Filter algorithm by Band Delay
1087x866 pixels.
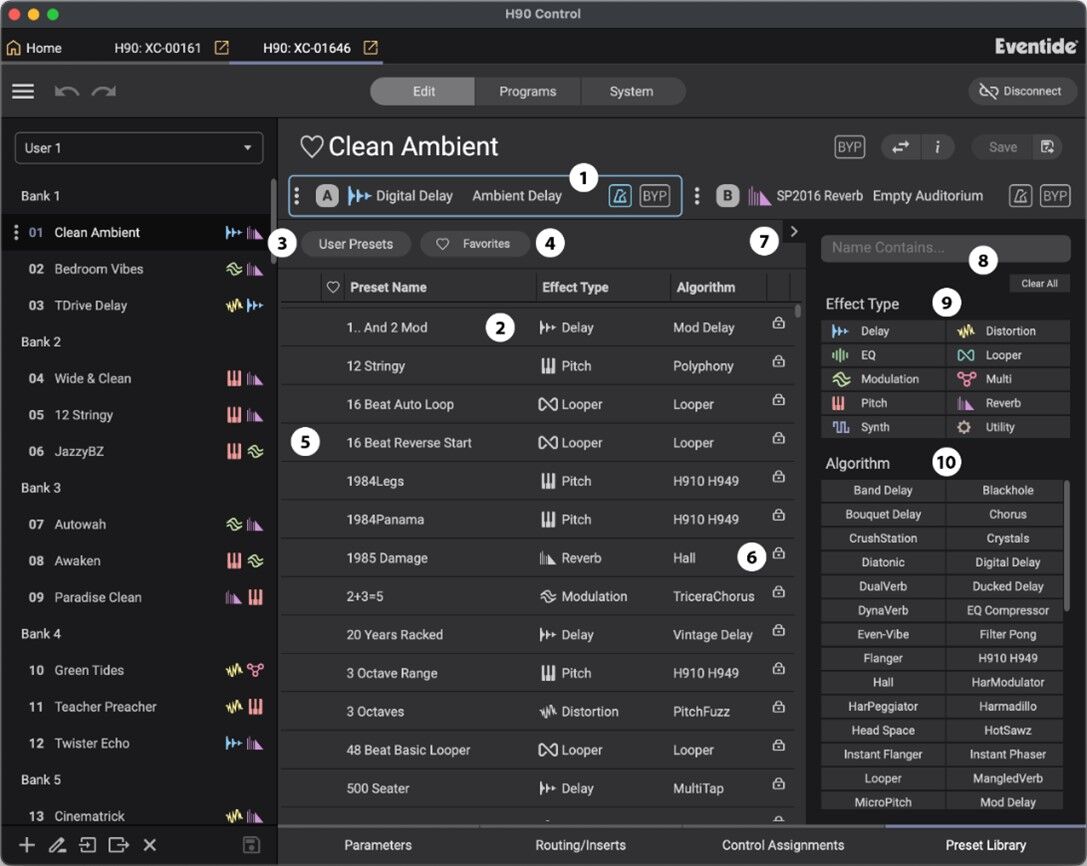click(x=882, y=491)
